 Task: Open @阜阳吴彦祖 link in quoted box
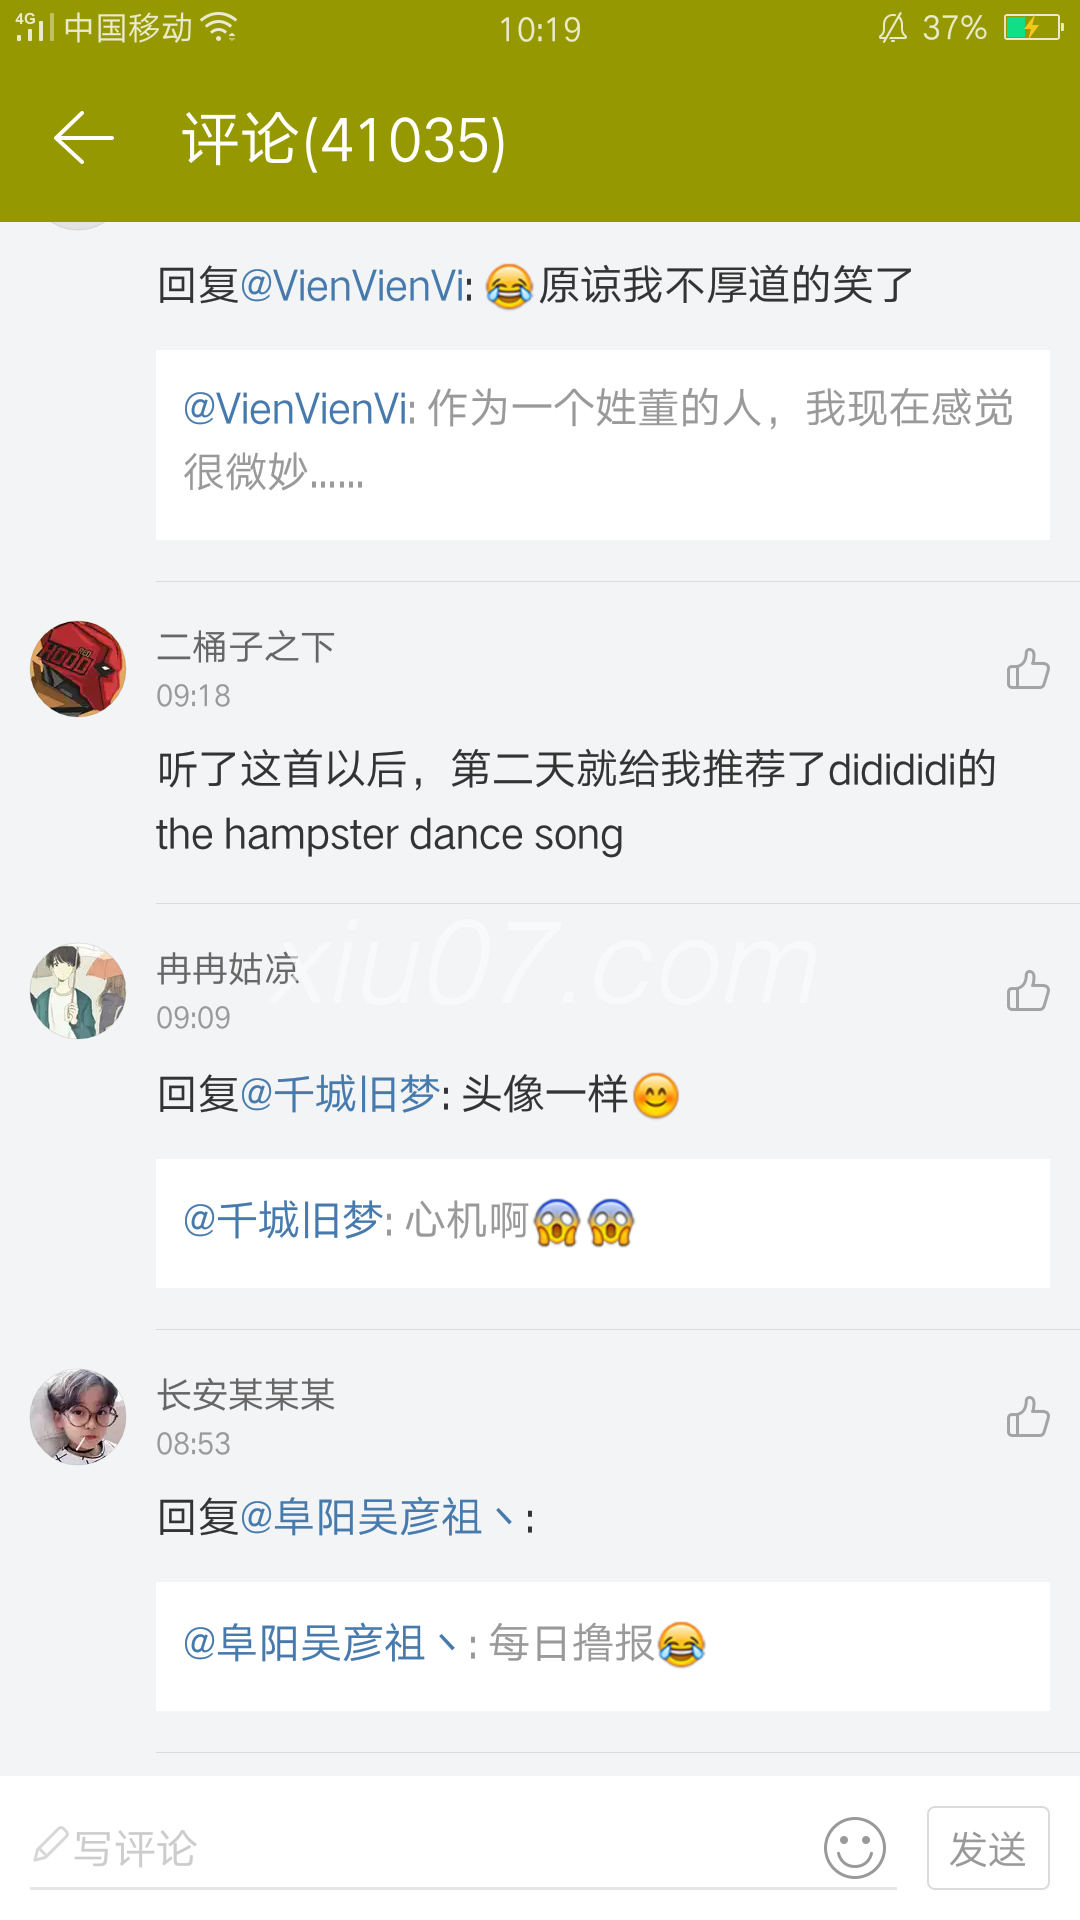320,1644
